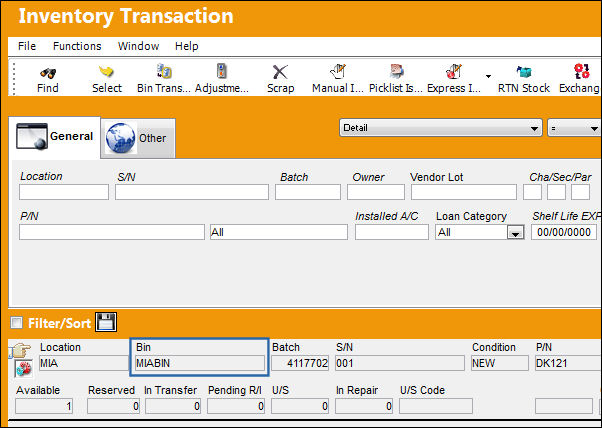Click the Find binoculars icon
The image size is (602, 428).
click(x=48, y=73)
